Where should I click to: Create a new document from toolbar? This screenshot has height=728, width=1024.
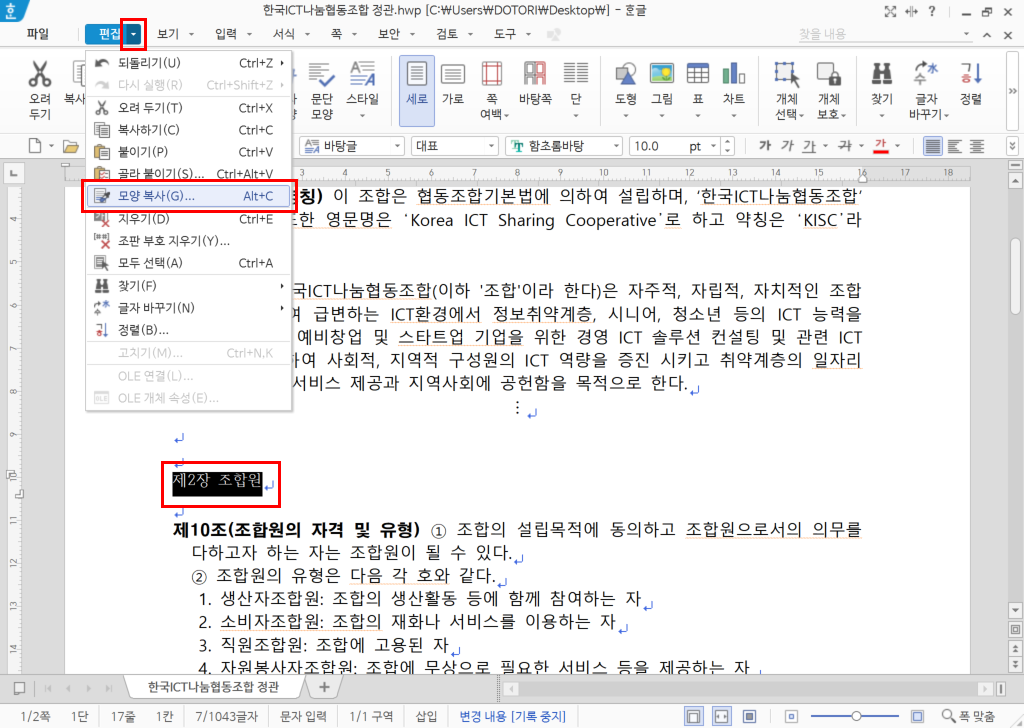35,146
